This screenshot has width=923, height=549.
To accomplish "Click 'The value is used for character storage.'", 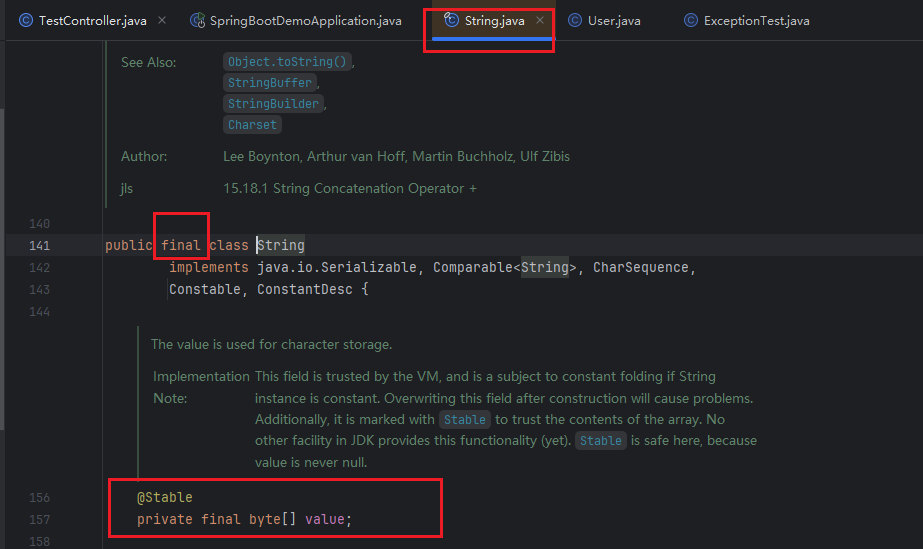I will click(x=271, y=344).
